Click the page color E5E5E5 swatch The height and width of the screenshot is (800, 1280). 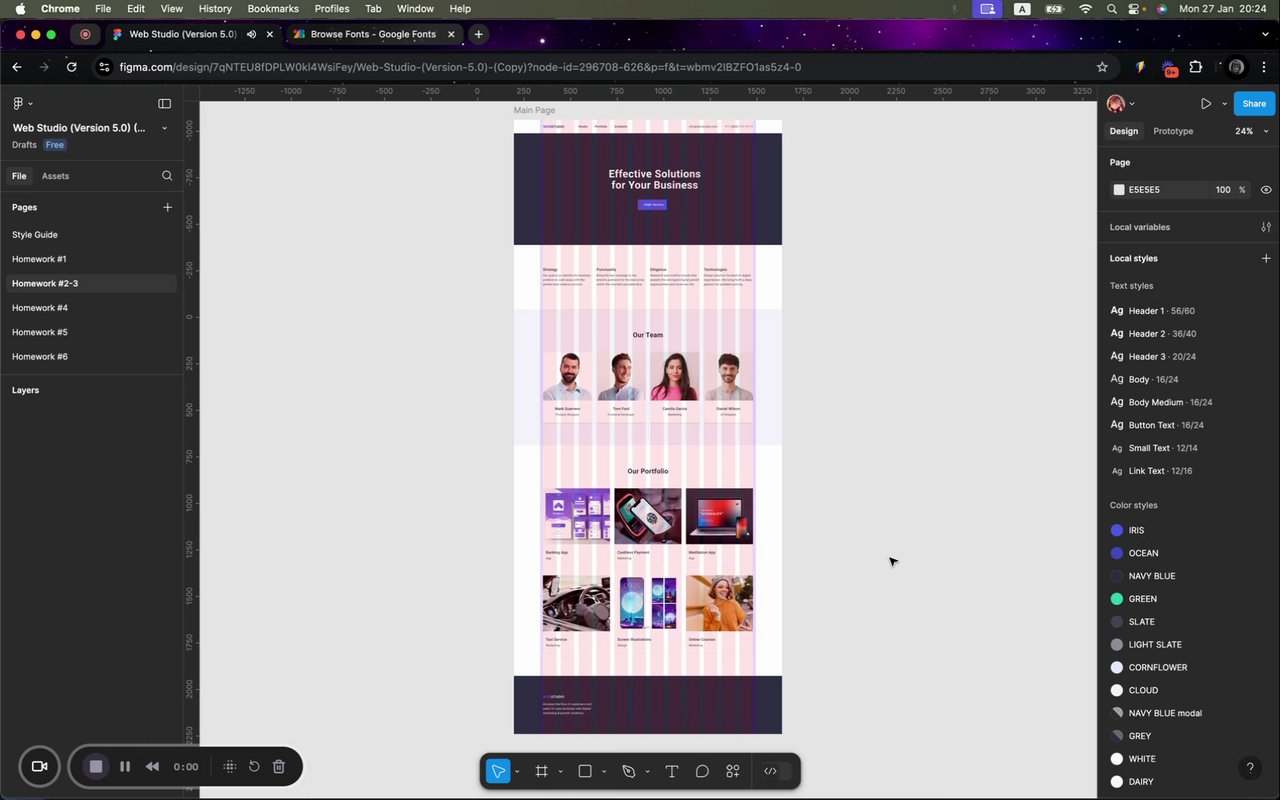[1119, 190]
